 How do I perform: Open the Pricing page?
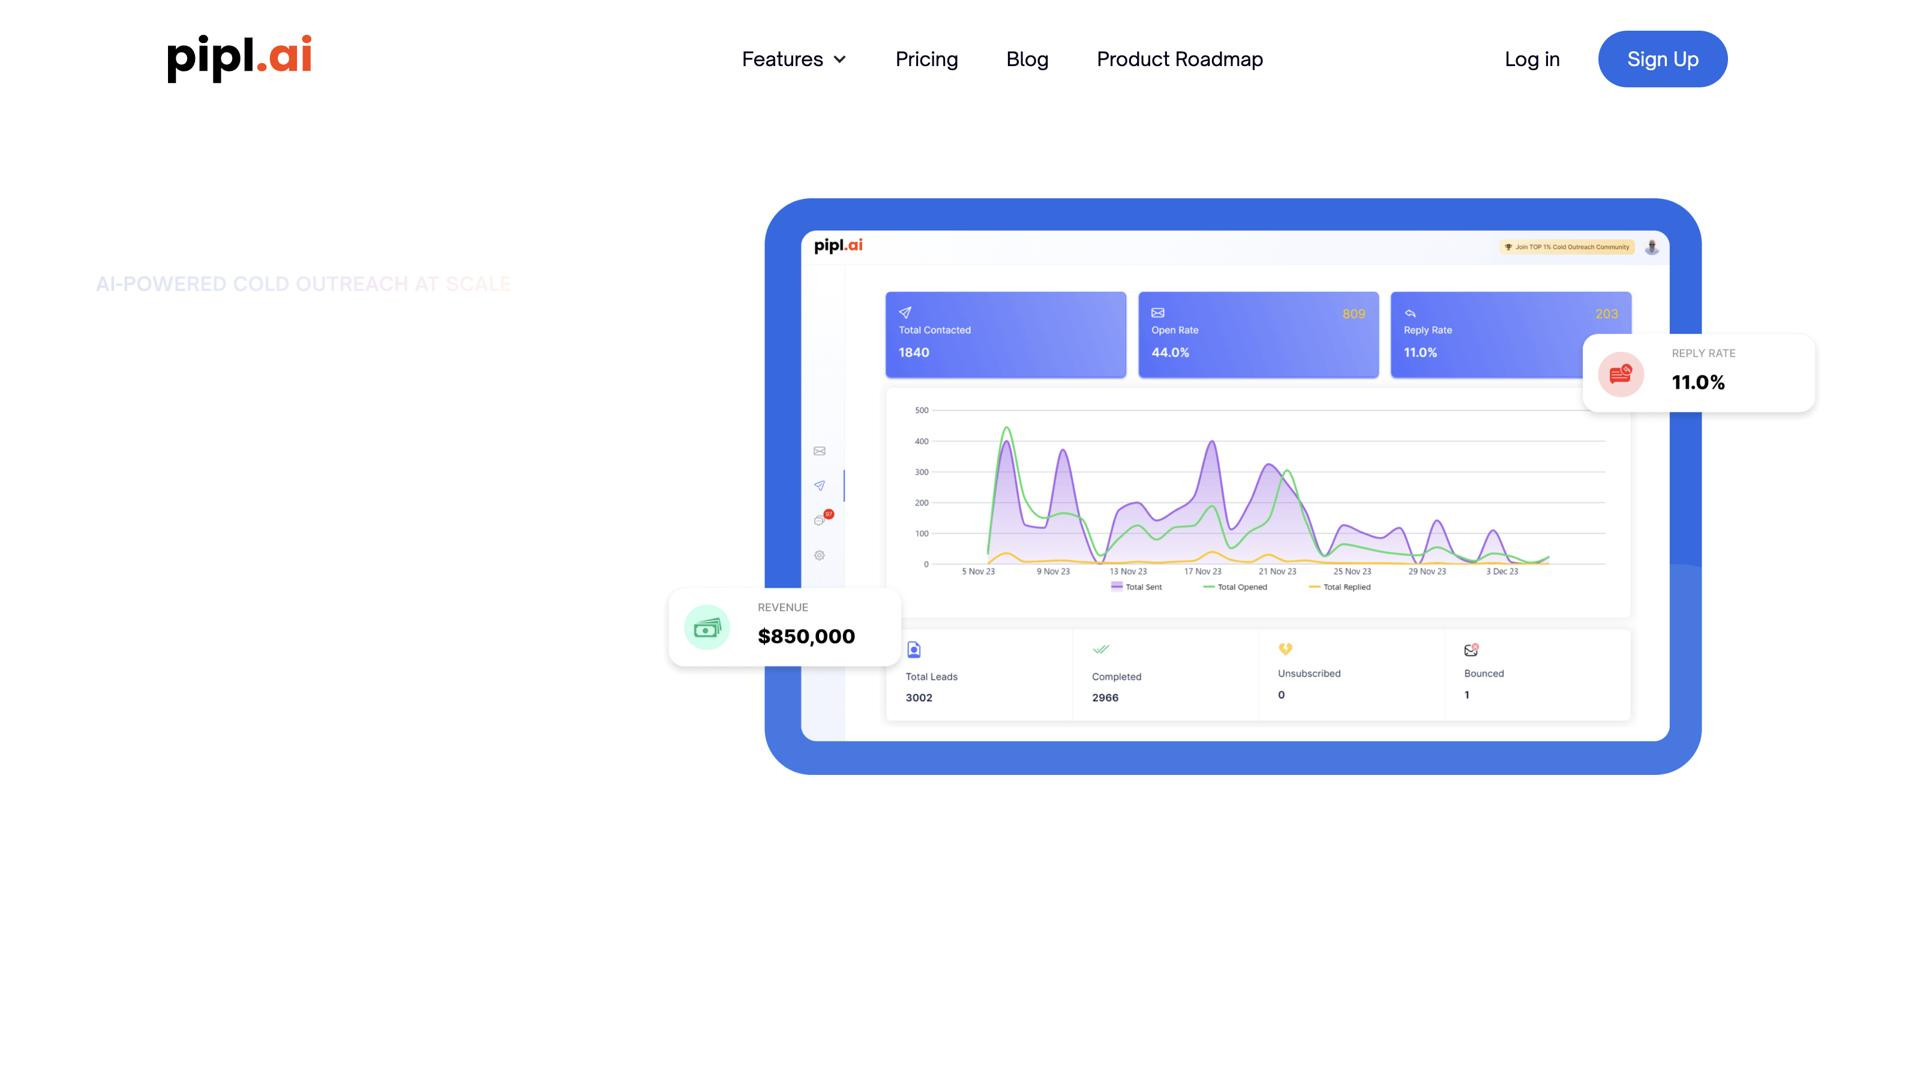pos(926,59)
